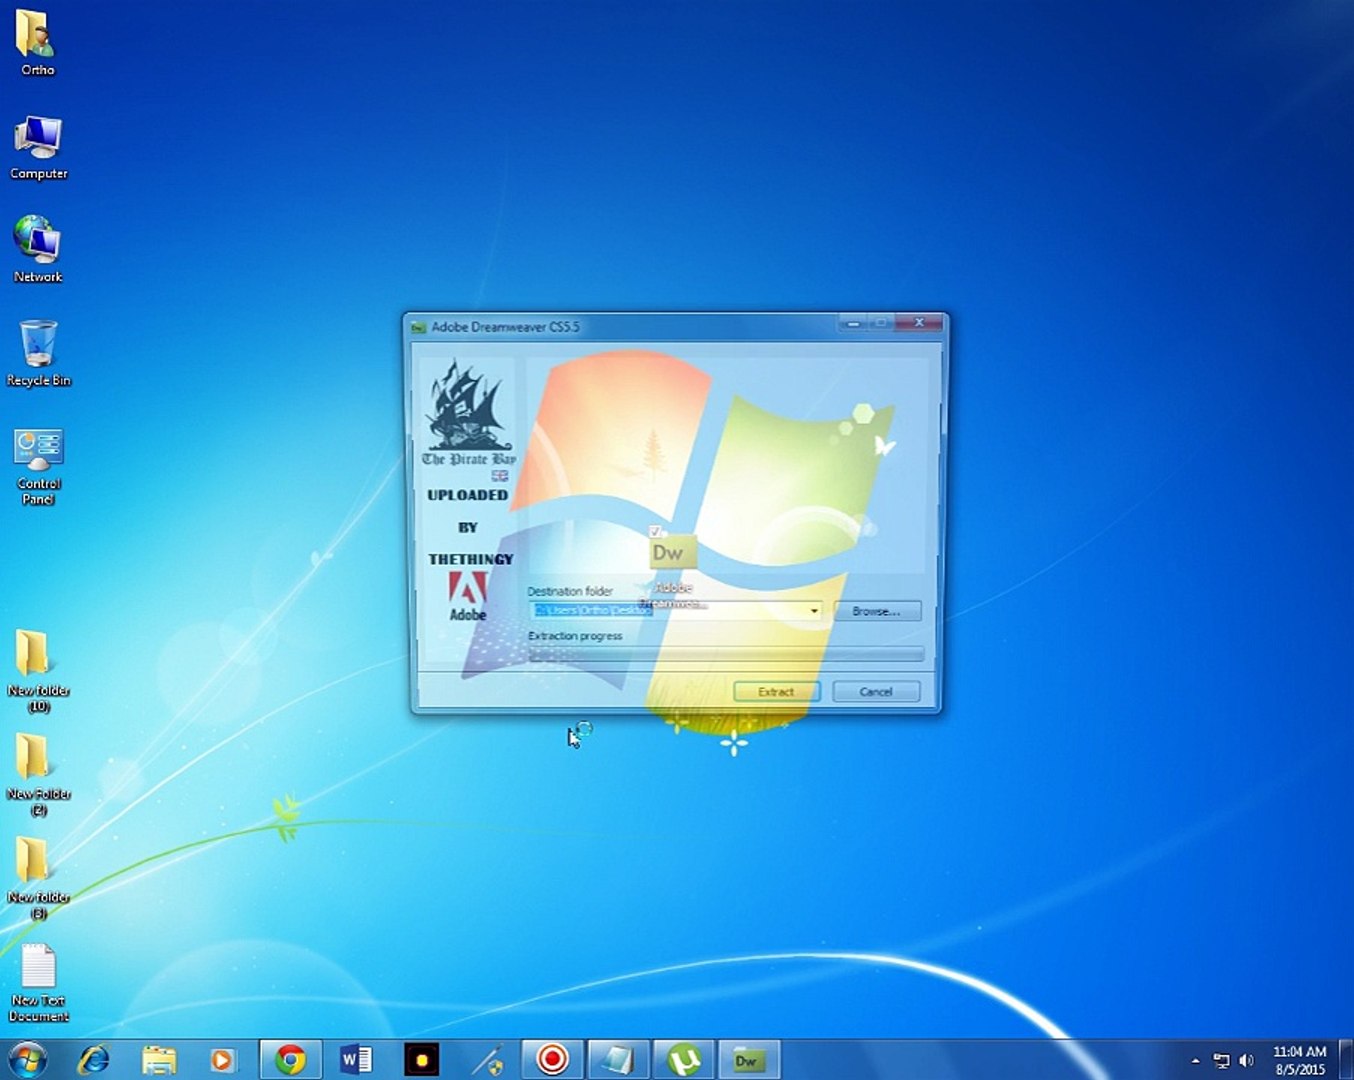Select the New folder (10) icon
1354x1080 pixels.
point(38,671)
